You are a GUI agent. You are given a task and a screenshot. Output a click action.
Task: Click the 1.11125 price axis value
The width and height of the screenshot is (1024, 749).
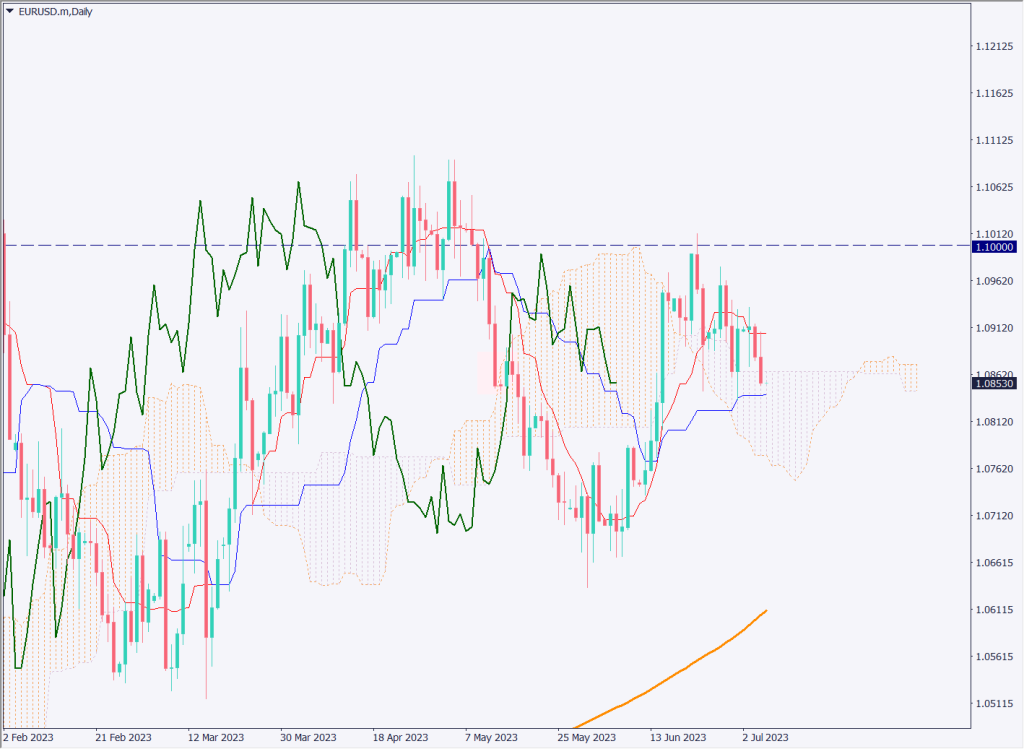(x=995, y=140)
